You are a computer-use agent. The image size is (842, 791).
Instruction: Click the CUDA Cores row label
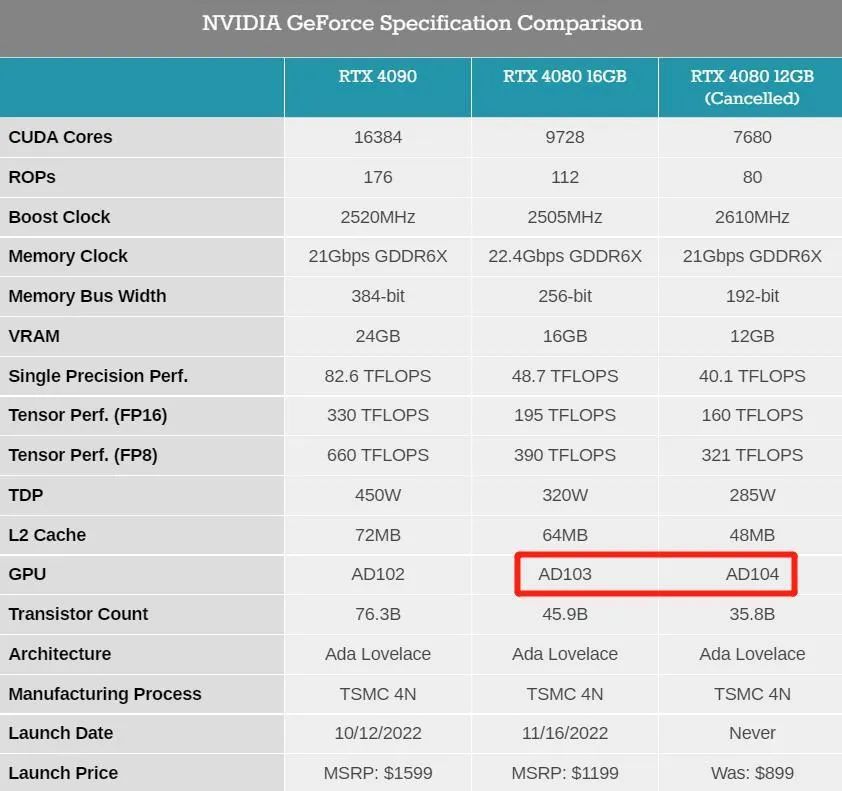[60, 137]
